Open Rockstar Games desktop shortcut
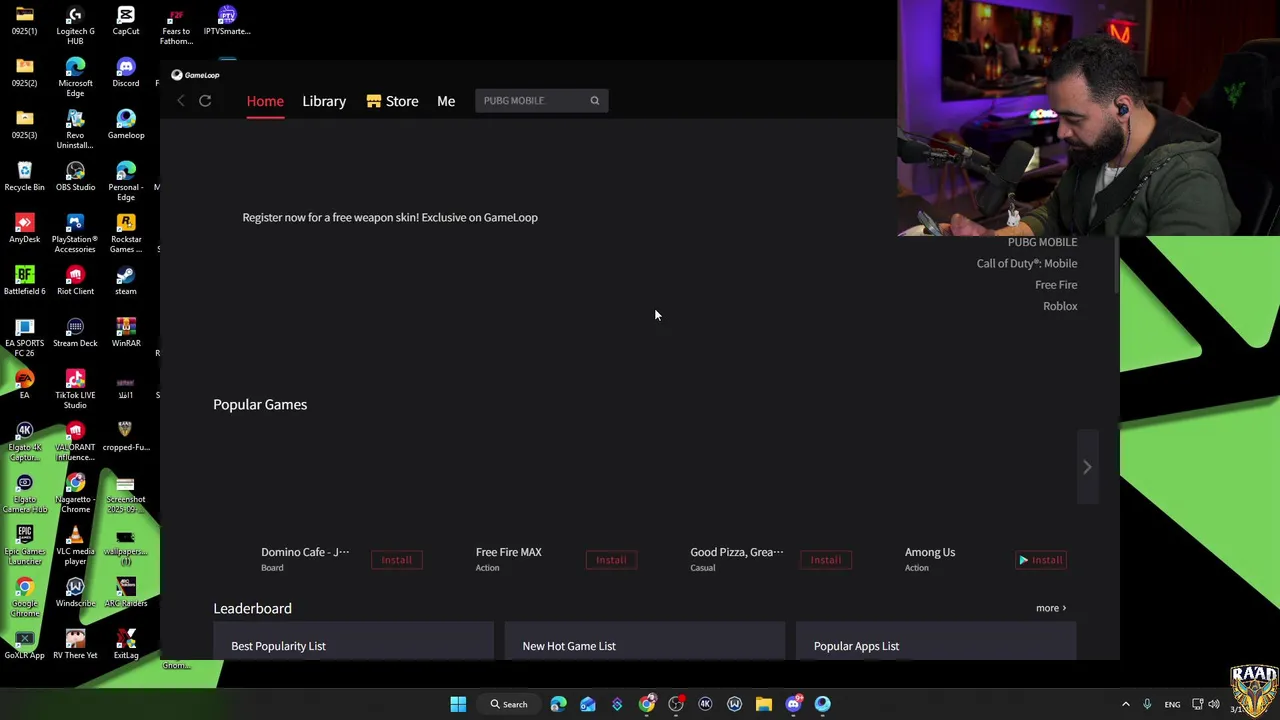This screenshot has width=1280, height=720. pyautogui.click(x=126, y=233)
